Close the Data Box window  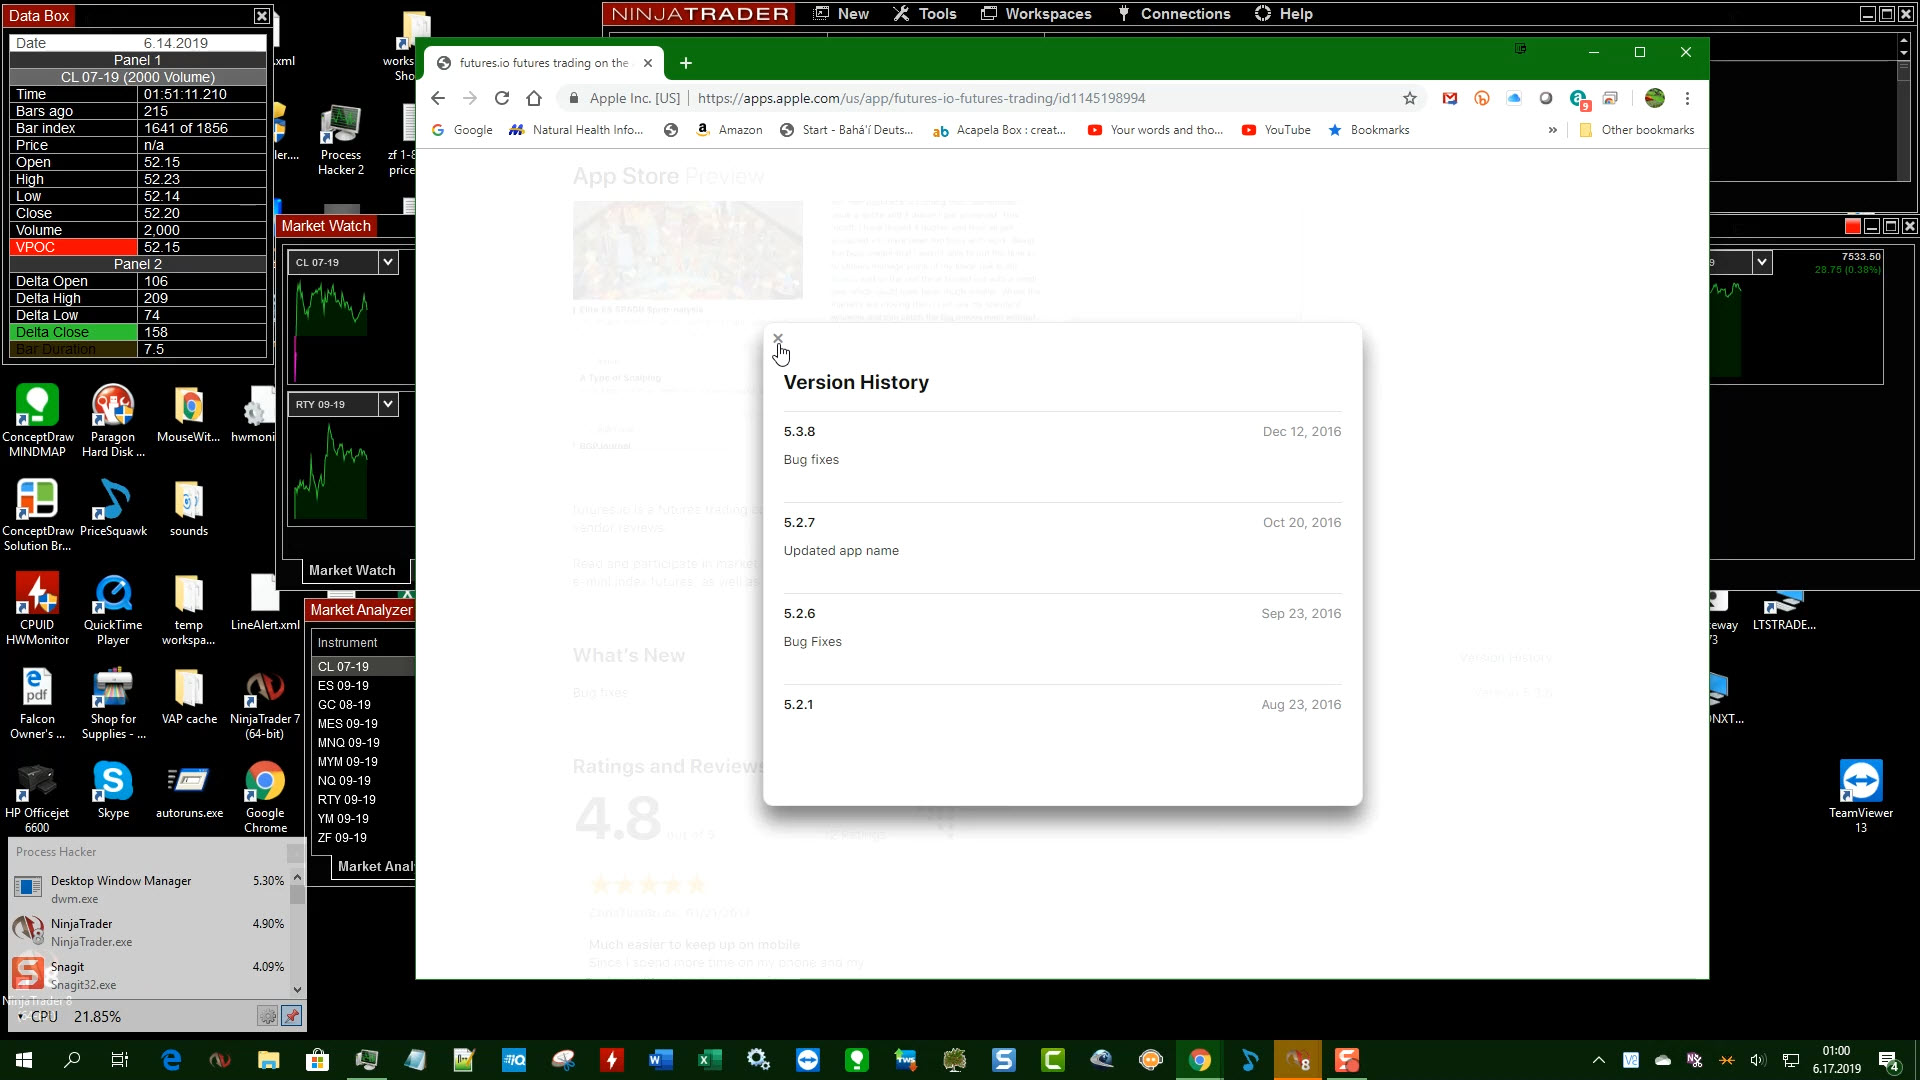[x=261, y=16]
